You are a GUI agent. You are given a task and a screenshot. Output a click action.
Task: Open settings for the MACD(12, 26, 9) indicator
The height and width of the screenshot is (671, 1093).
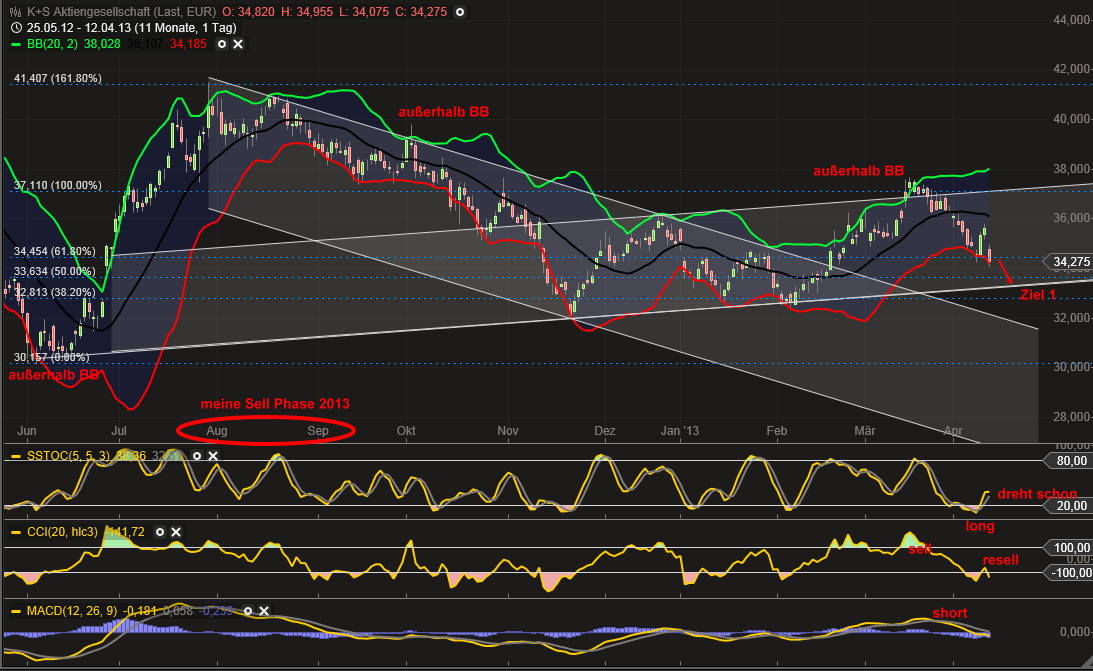point(247,611)
